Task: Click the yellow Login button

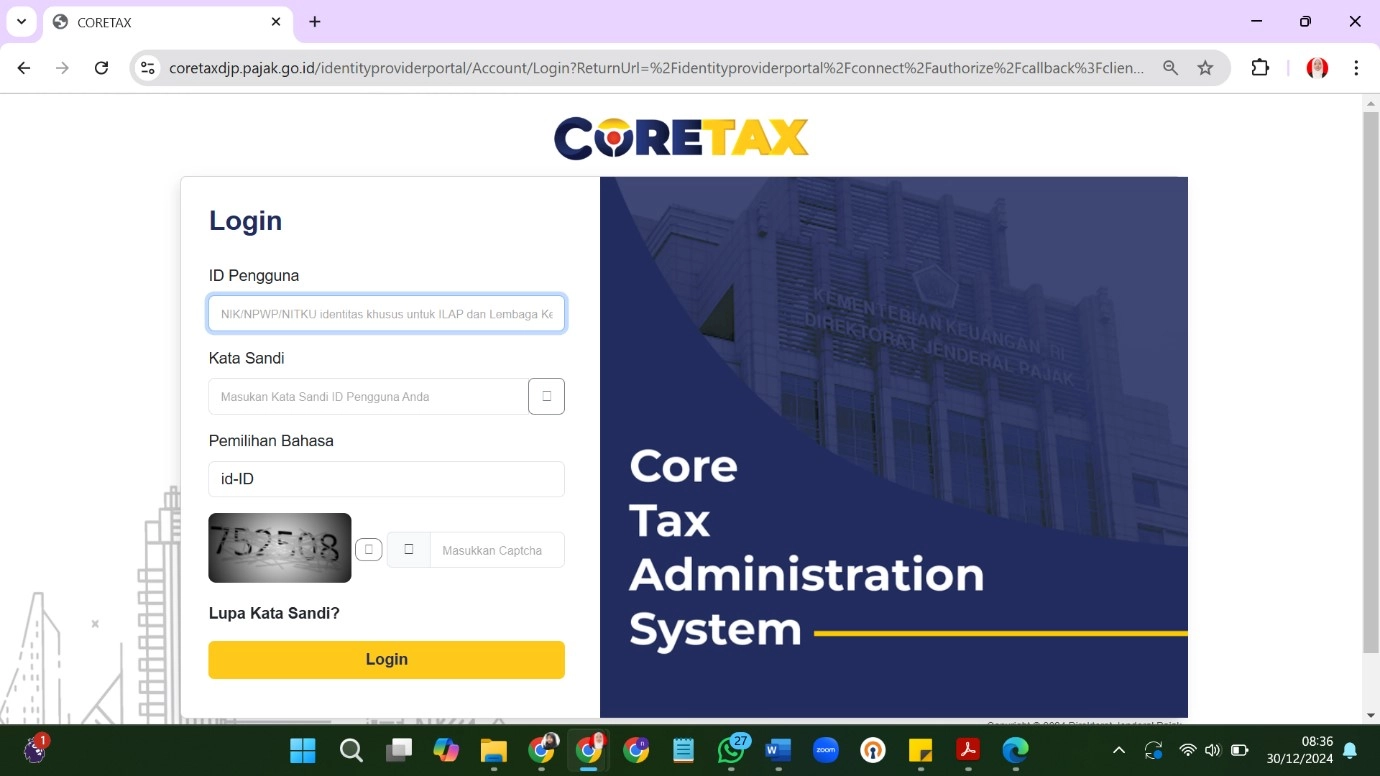Action: pos(386,660)
